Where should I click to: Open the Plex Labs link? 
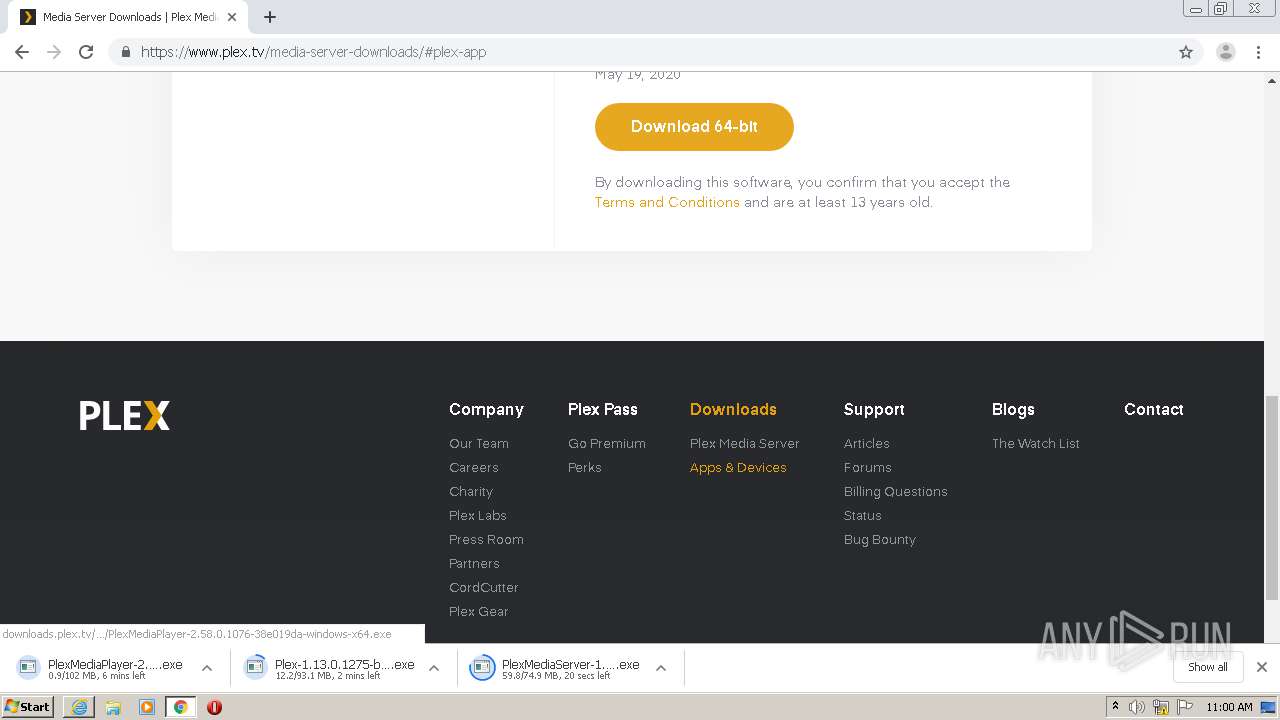pyautogui.click(x=478, y=515)
